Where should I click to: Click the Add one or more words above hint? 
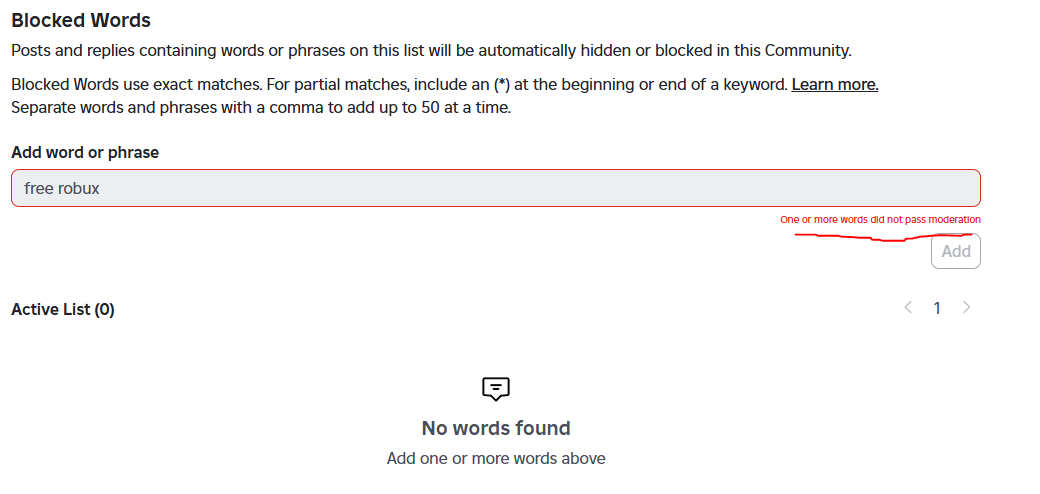(x=495, y=458)
